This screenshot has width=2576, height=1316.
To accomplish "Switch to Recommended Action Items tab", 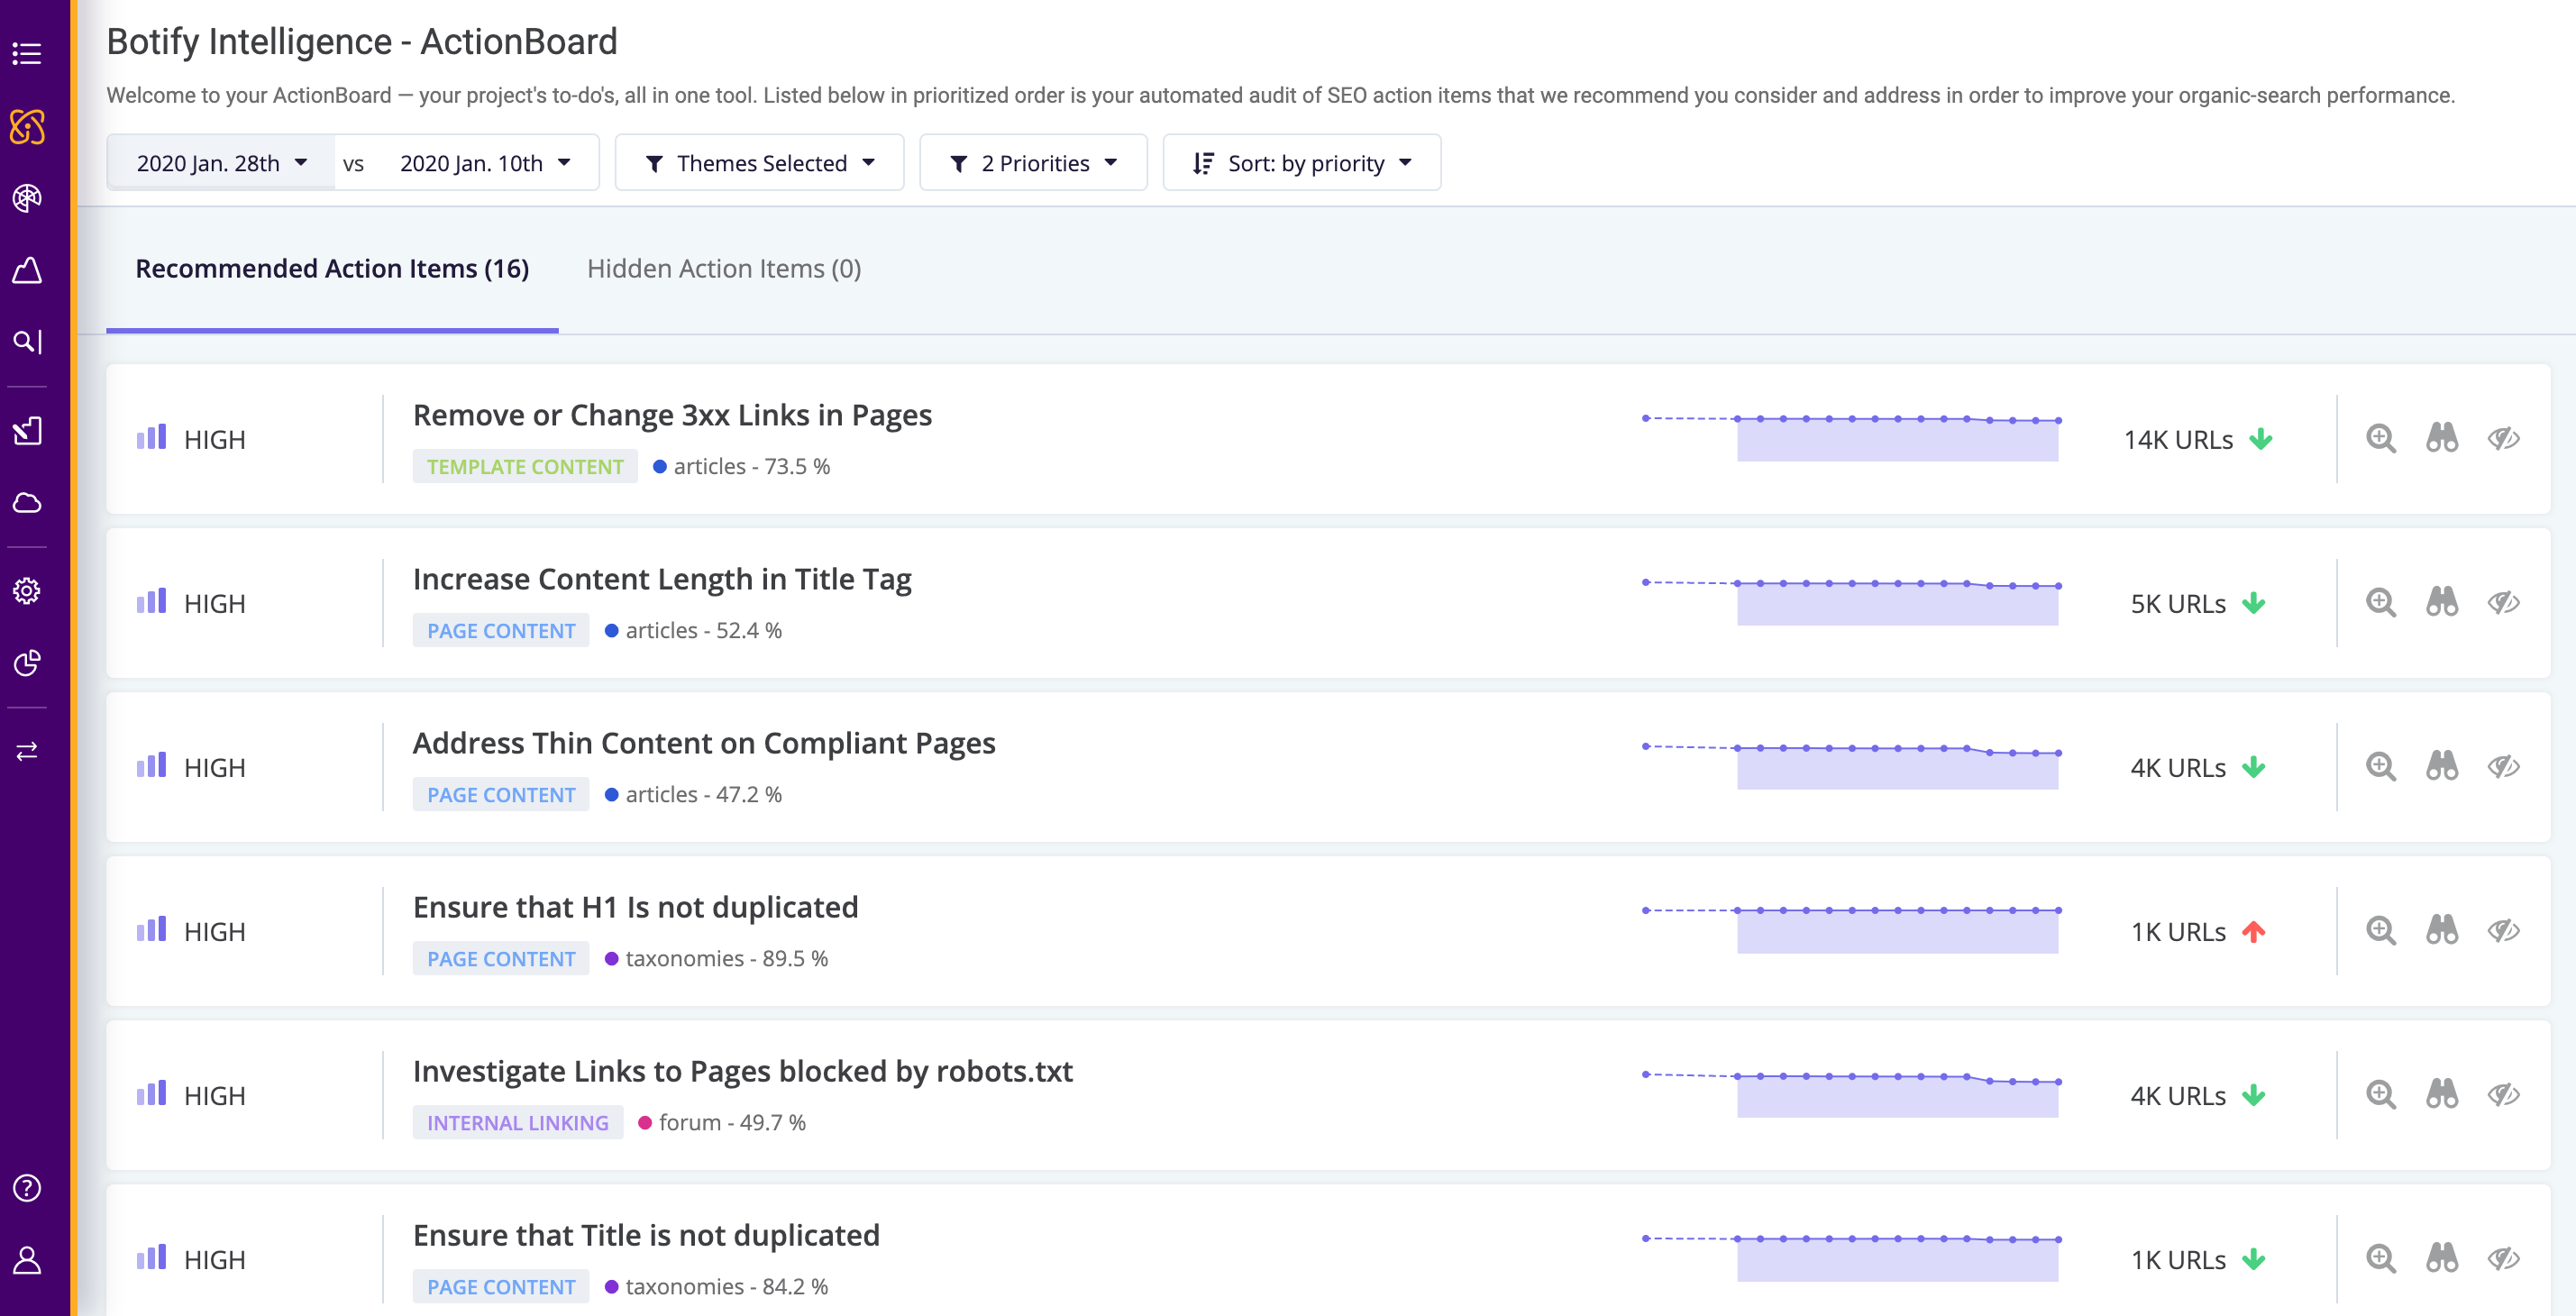I will [x=332, y=268].
